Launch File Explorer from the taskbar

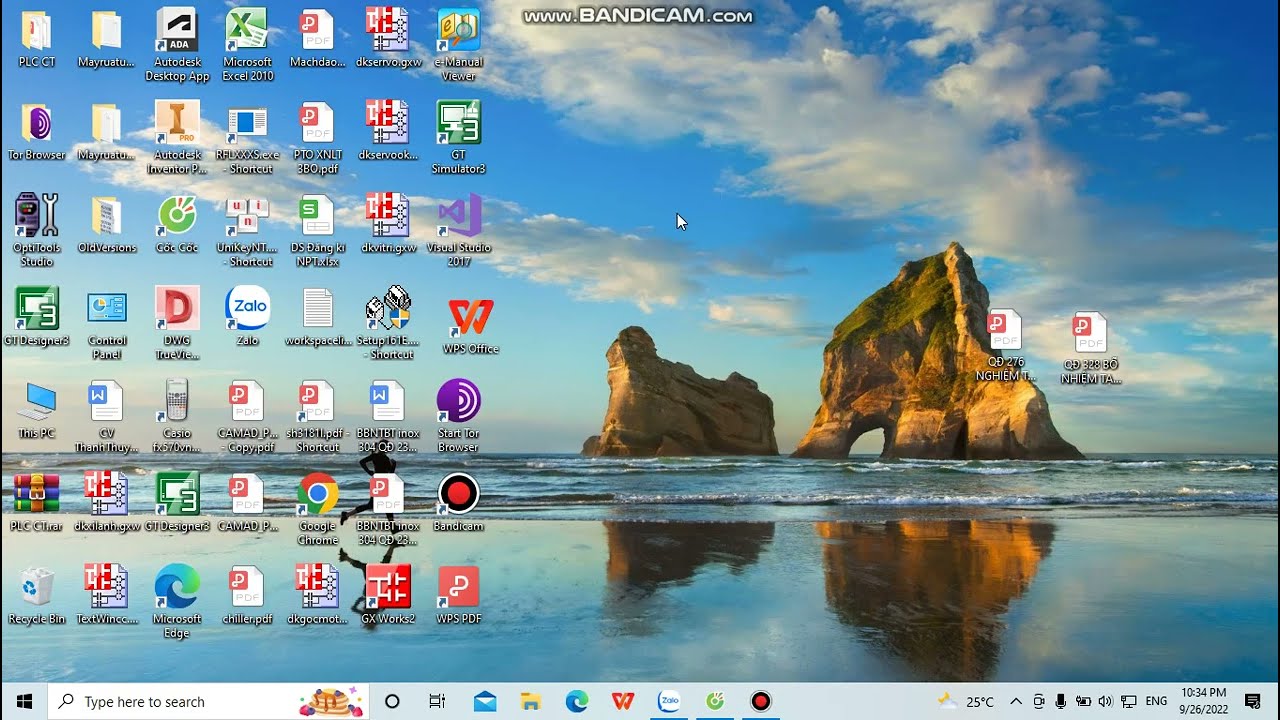coord(531,701)
